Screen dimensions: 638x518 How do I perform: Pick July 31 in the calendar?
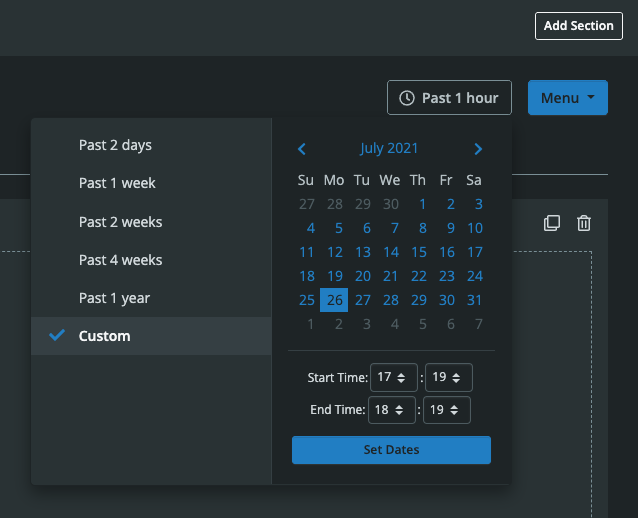tap(474, 300)
